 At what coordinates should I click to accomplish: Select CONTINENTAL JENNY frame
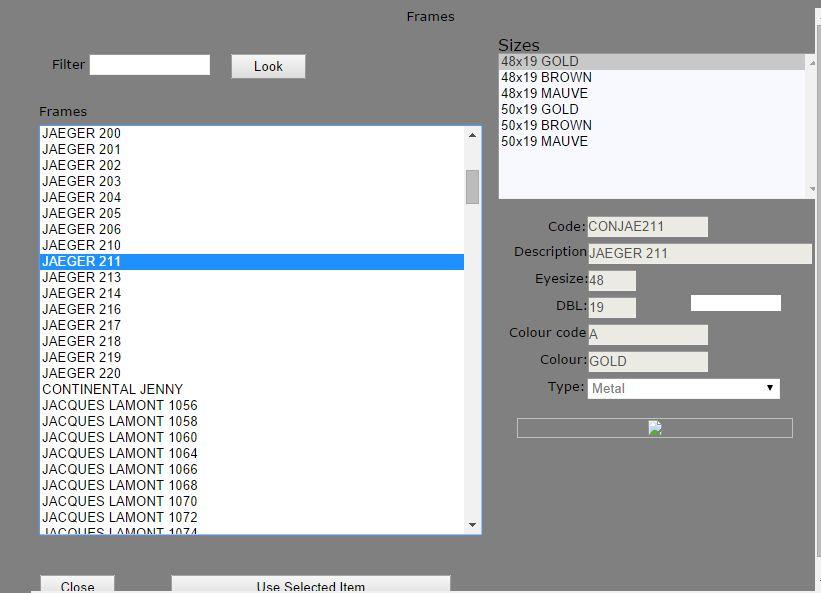click(252, 389)
